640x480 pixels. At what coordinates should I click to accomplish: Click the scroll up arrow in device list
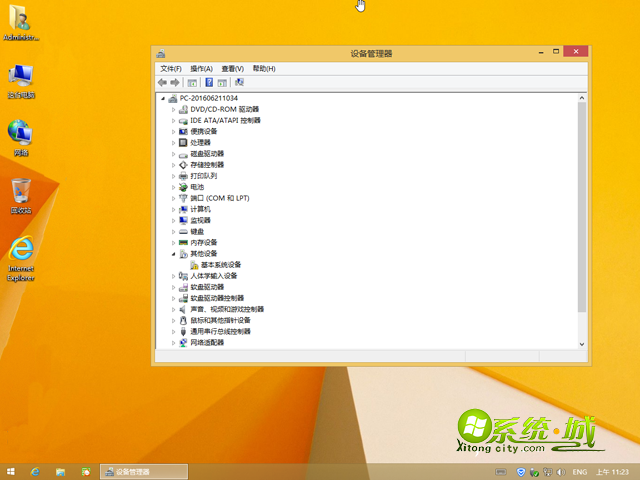click(x=582, y=98)
